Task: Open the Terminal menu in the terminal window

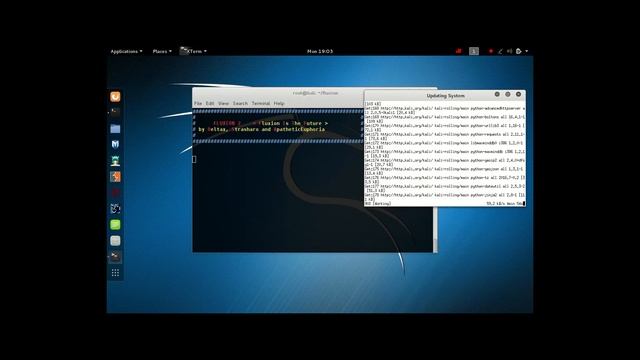Action: tap(260, 103)
